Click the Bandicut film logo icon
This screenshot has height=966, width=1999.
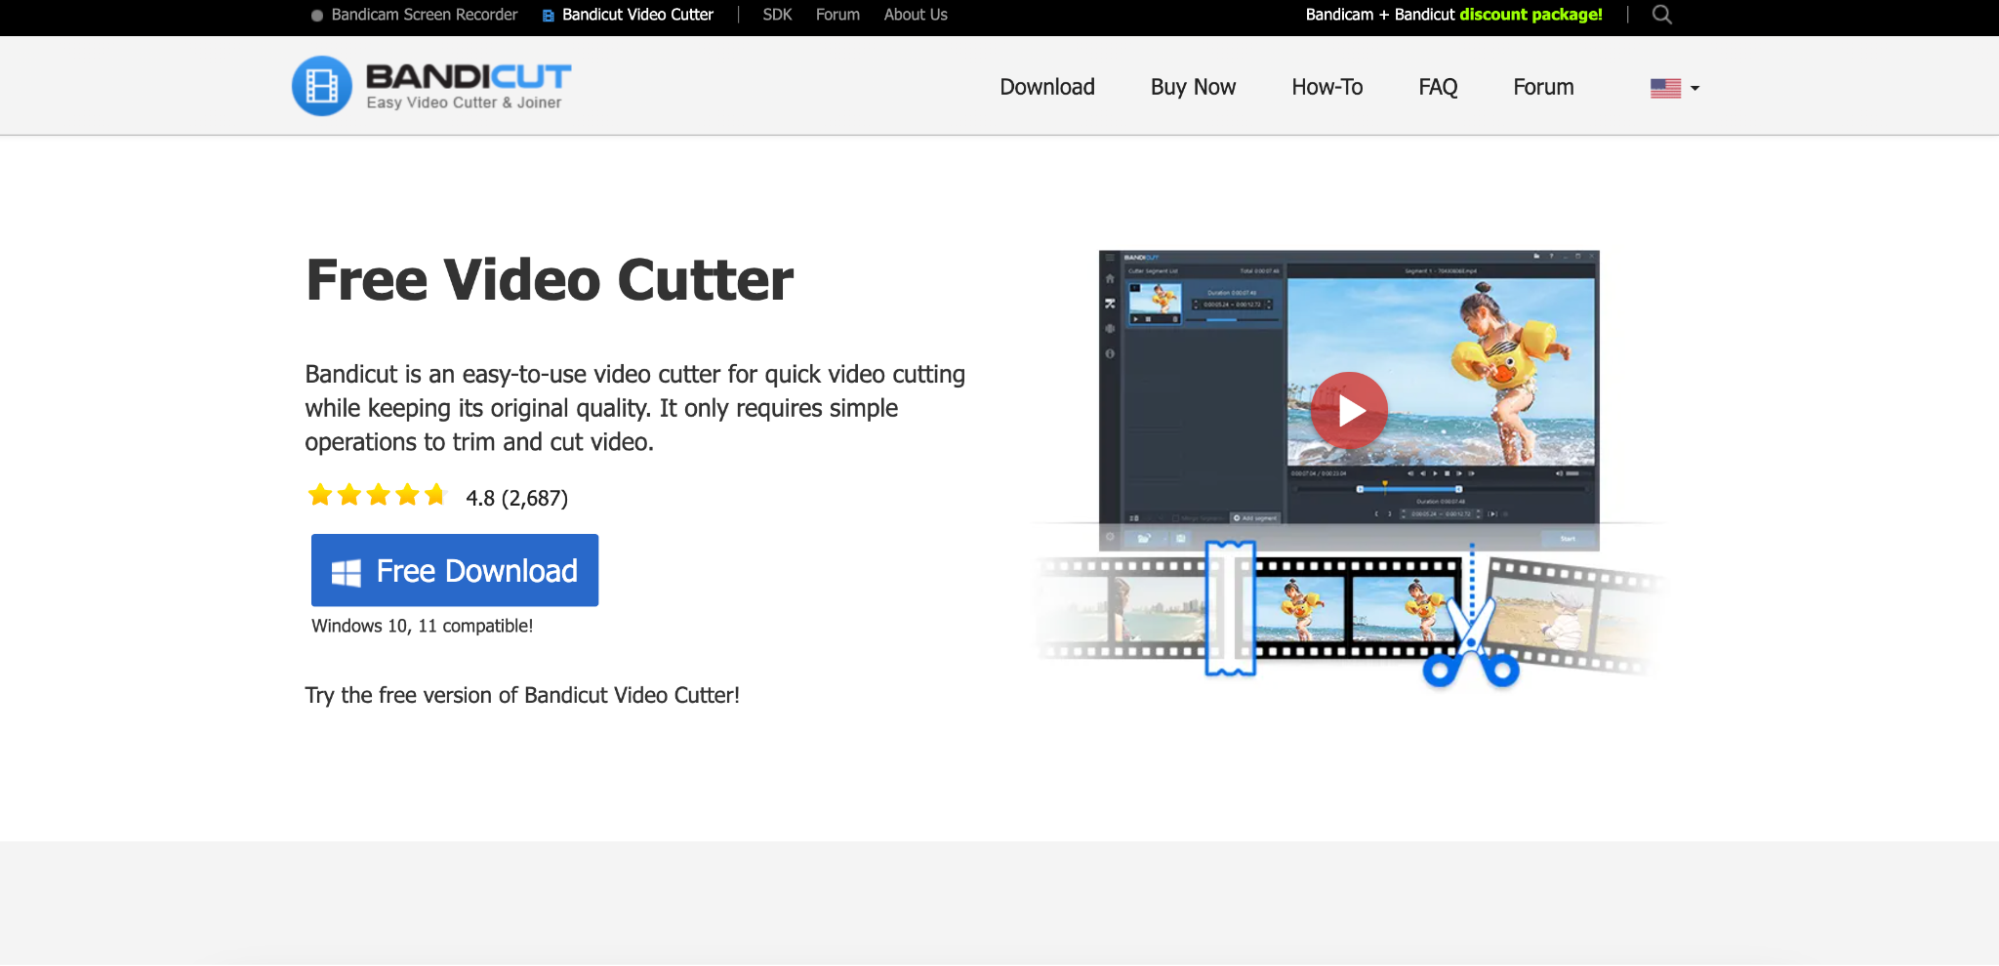pyautogui.click(x=321, y=86)
